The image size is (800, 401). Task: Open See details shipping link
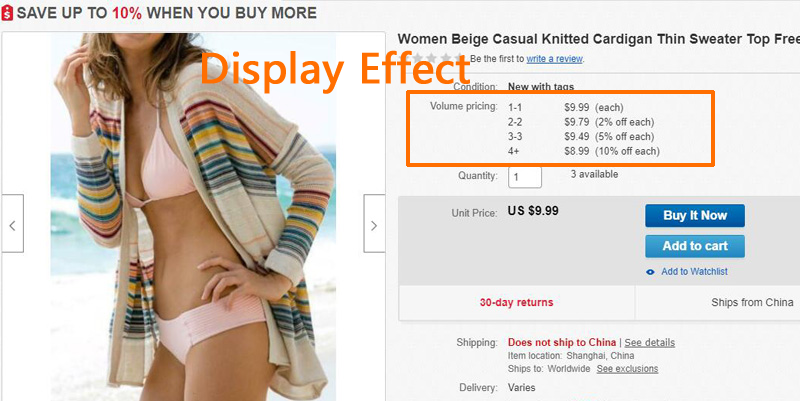click(x=649, y=342)
